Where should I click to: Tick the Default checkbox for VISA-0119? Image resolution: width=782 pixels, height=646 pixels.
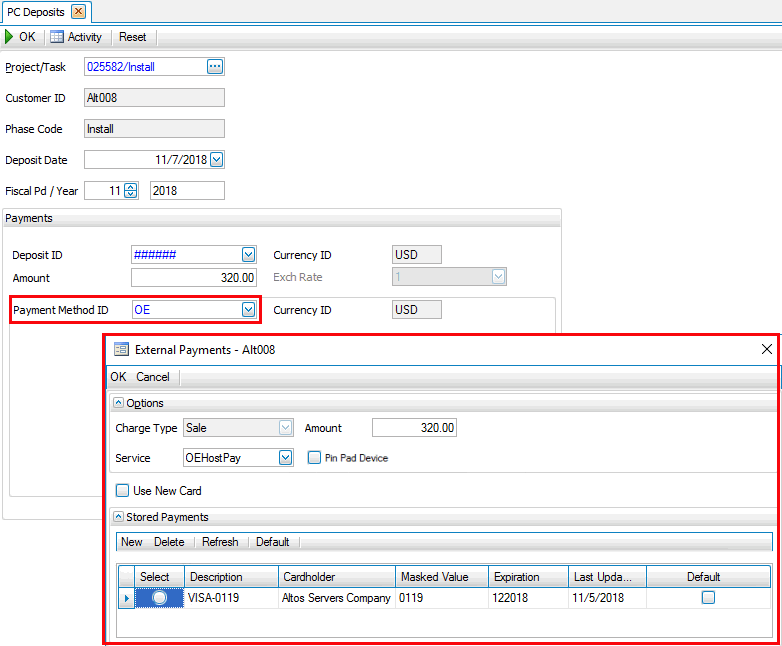(x=708, y=598)
